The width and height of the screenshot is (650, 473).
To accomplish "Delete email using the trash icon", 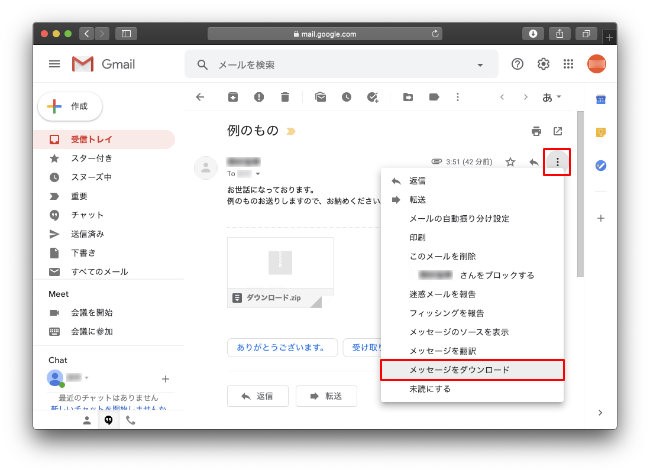I will coord(285,97).
